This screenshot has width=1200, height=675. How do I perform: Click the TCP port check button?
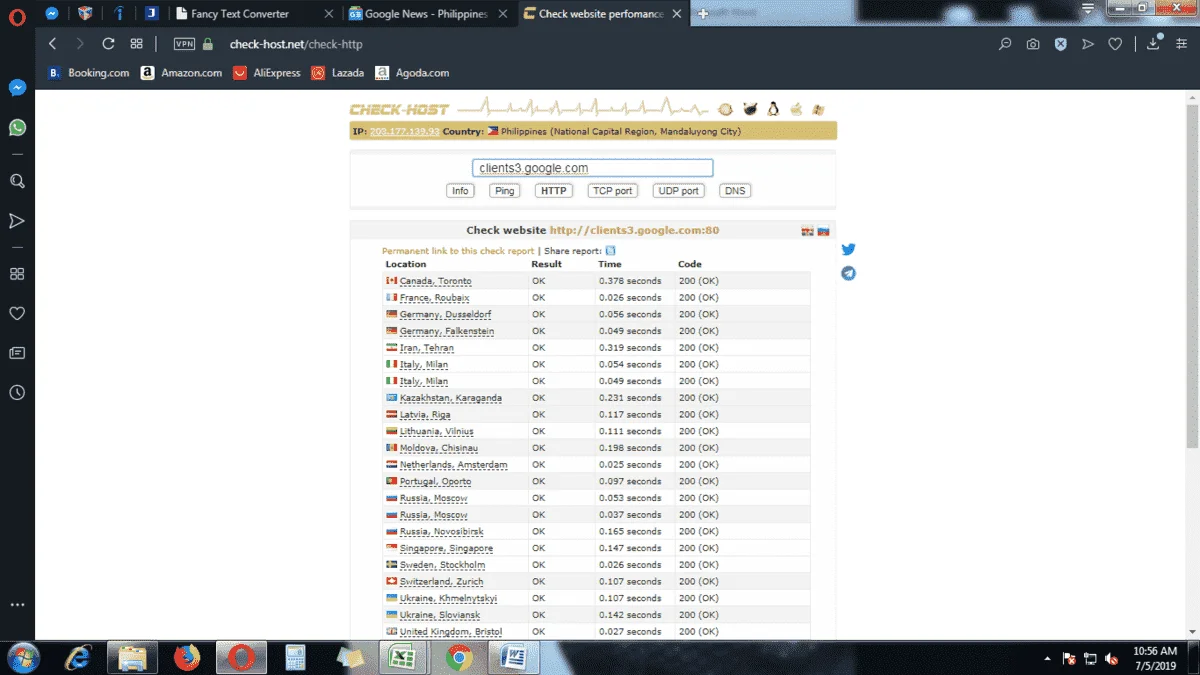[612, 191]
